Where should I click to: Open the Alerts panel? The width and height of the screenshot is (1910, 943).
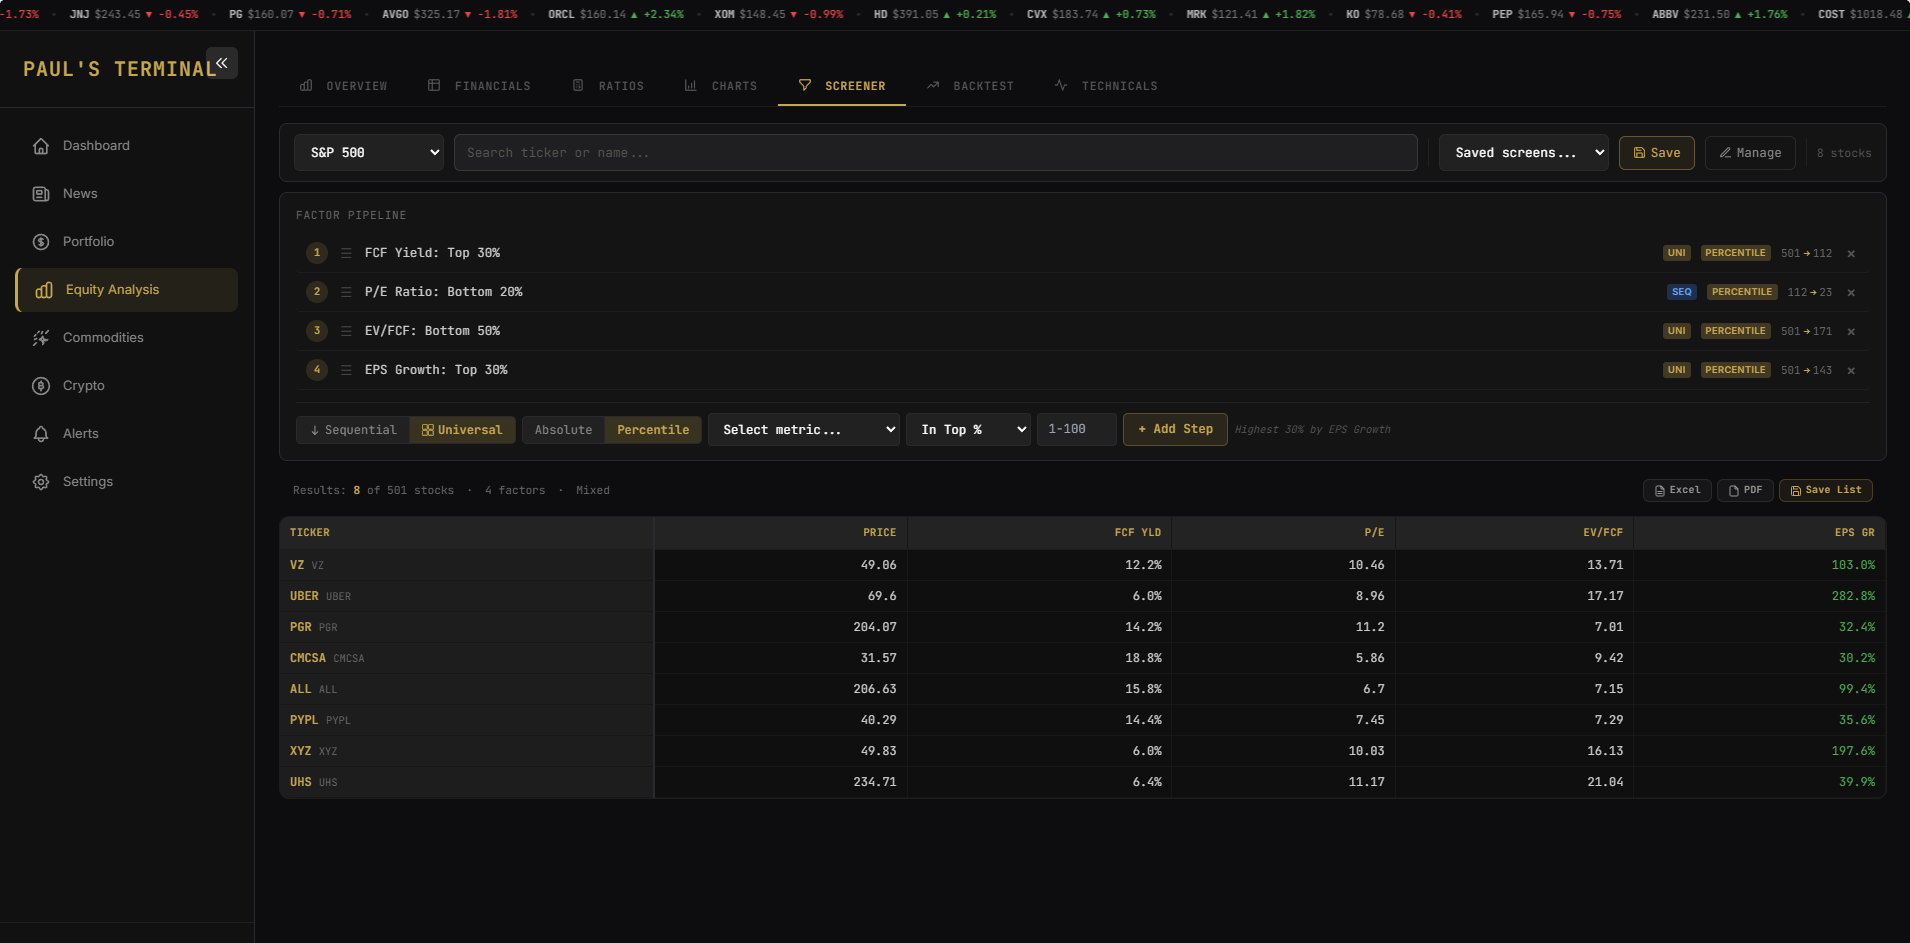(80, 433)
